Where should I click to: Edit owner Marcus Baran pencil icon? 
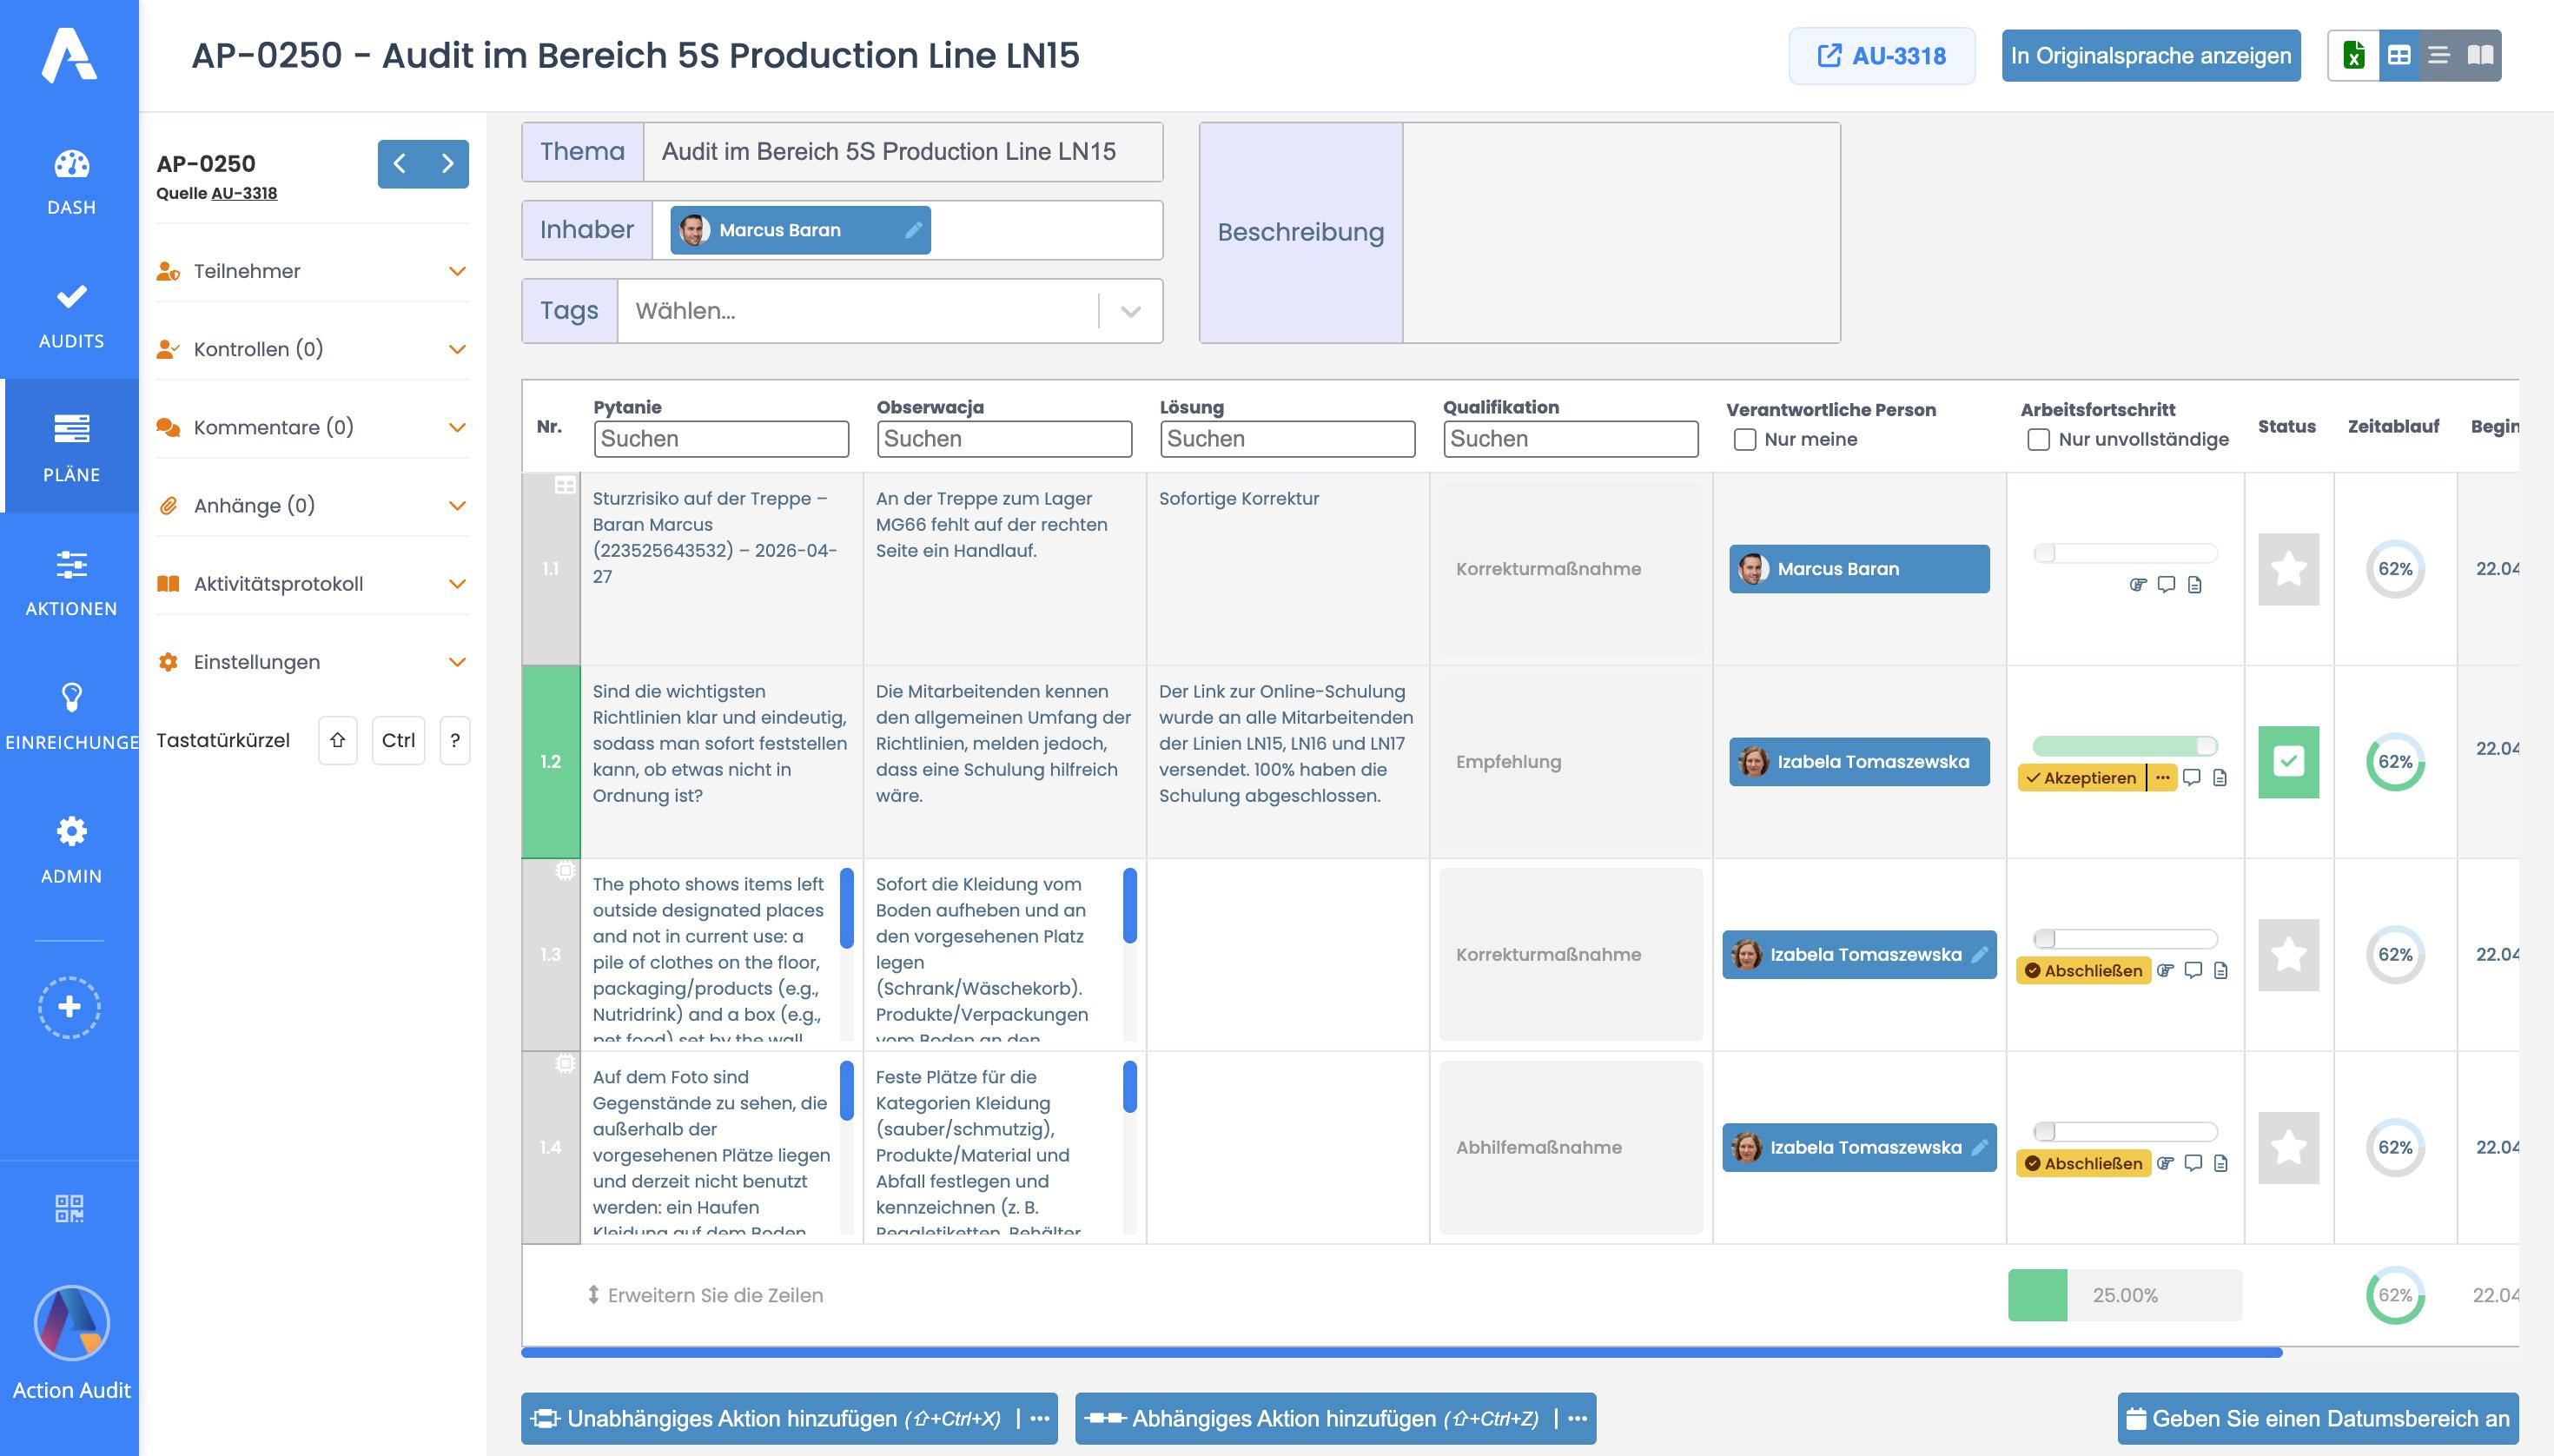(x=913, y=230)
